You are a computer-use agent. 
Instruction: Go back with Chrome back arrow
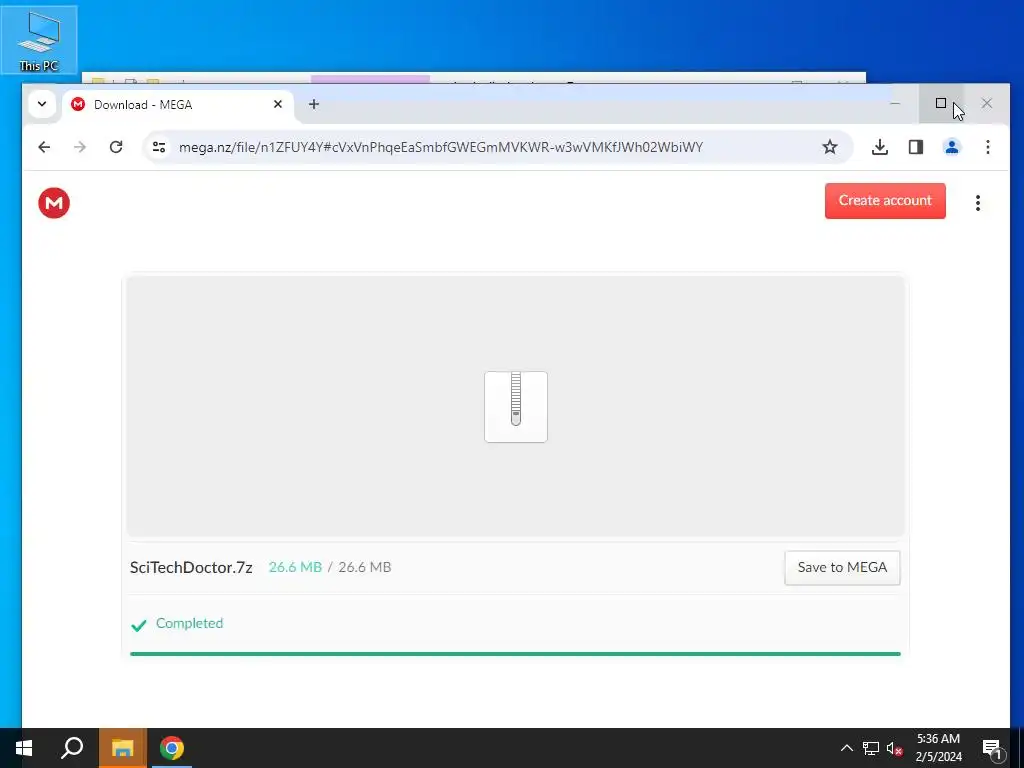(44, 147)
